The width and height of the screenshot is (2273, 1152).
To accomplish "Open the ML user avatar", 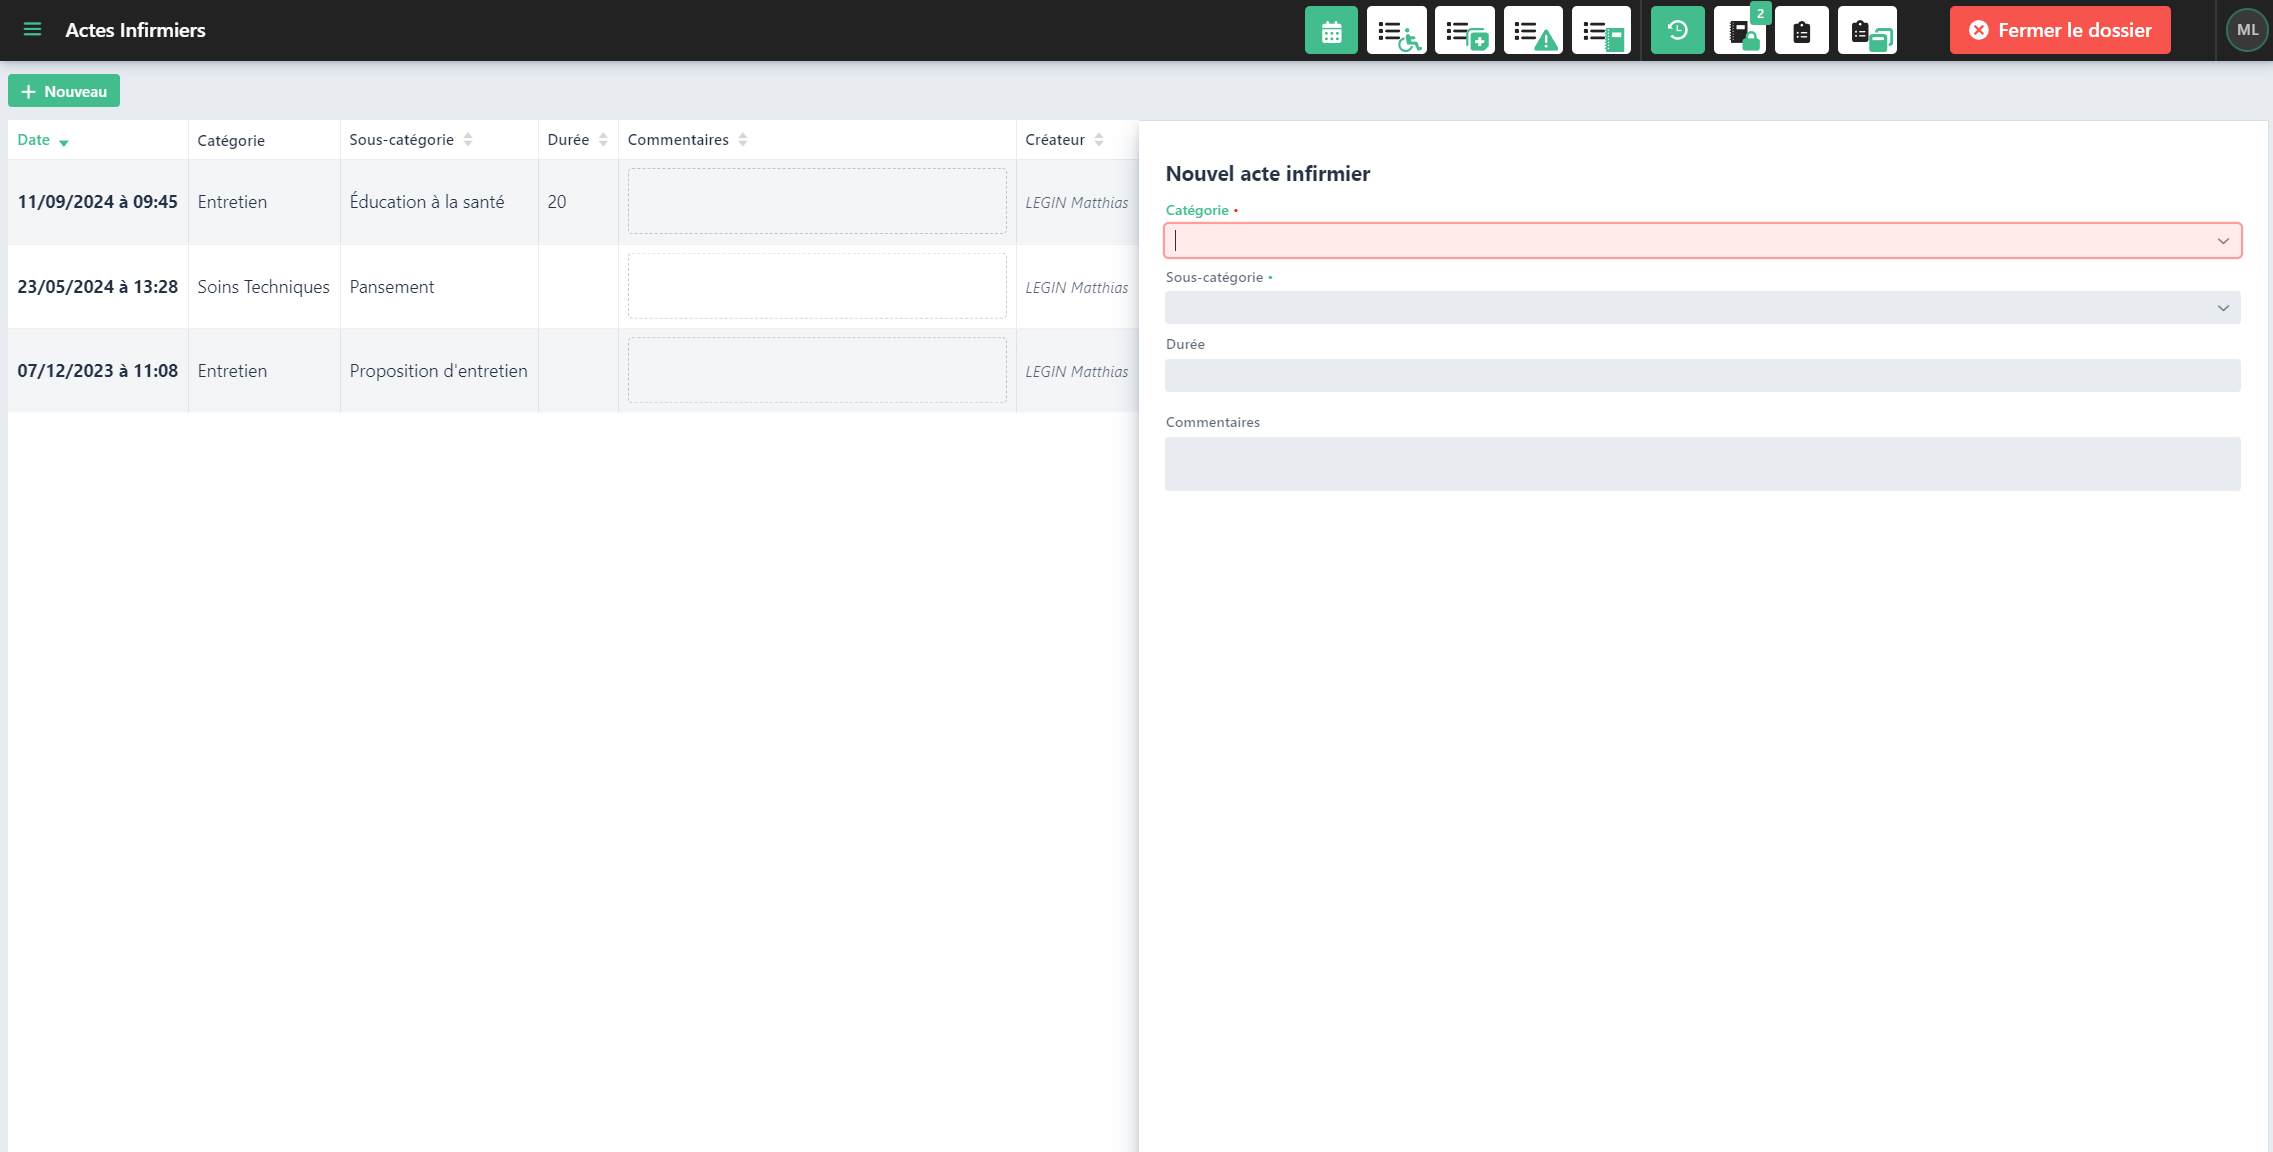I will (x=2247, y=30).
